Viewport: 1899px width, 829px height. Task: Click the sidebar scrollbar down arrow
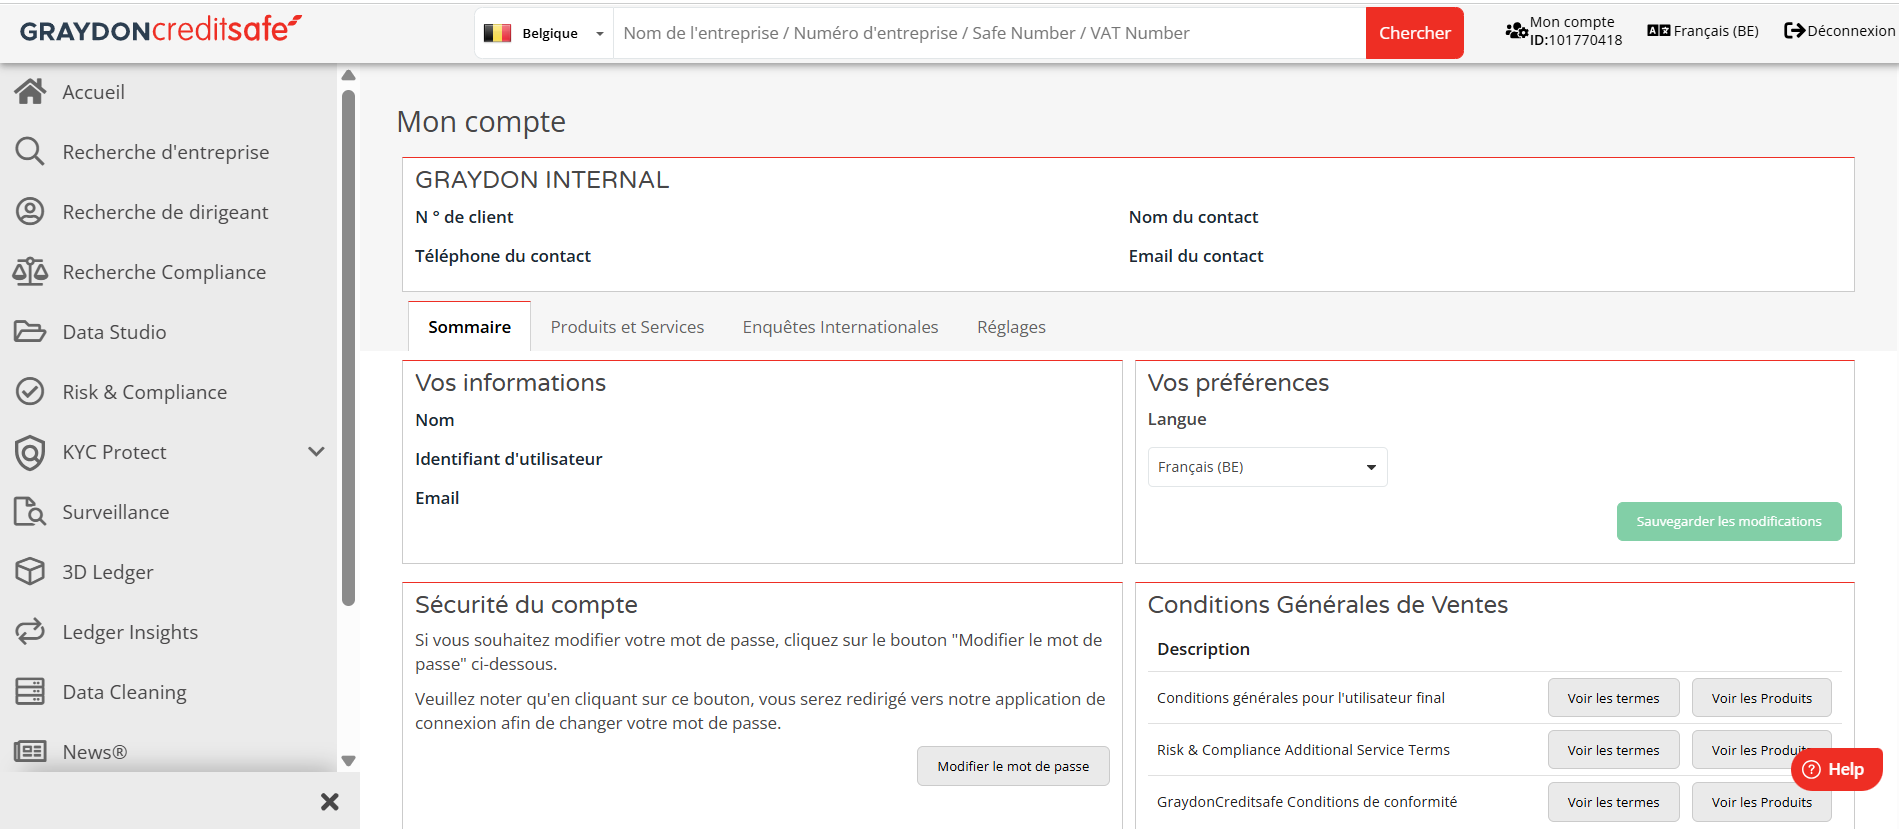tap(348, 761)
